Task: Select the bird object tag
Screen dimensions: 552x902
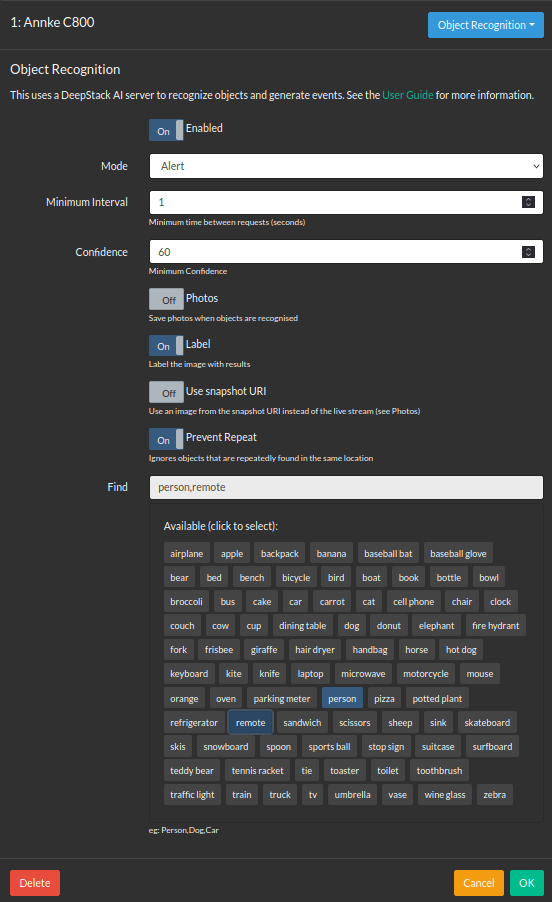Action: 336,578
